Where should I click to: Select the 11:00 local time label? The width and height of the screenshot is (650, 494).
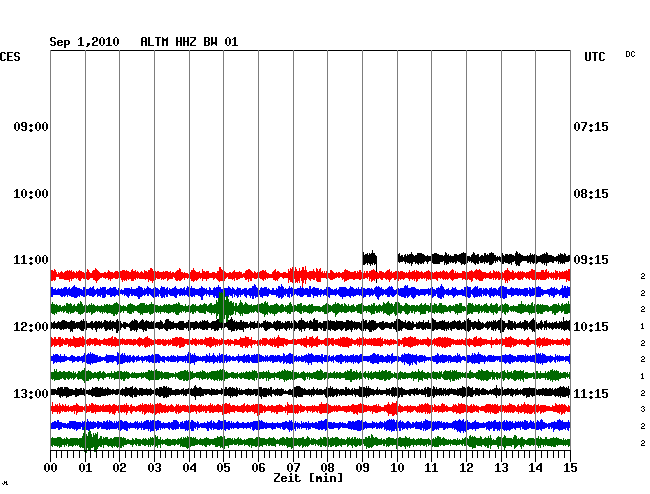pos(31,260)
